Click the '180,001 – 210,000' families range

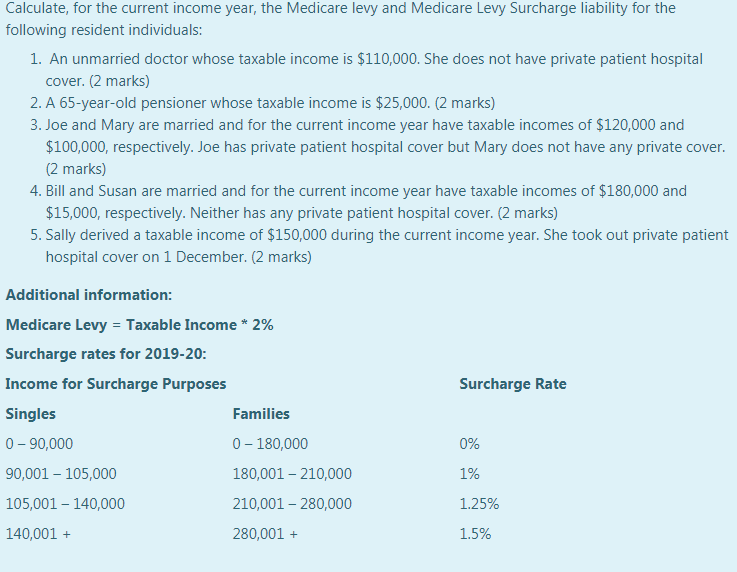tap(292, 474)
